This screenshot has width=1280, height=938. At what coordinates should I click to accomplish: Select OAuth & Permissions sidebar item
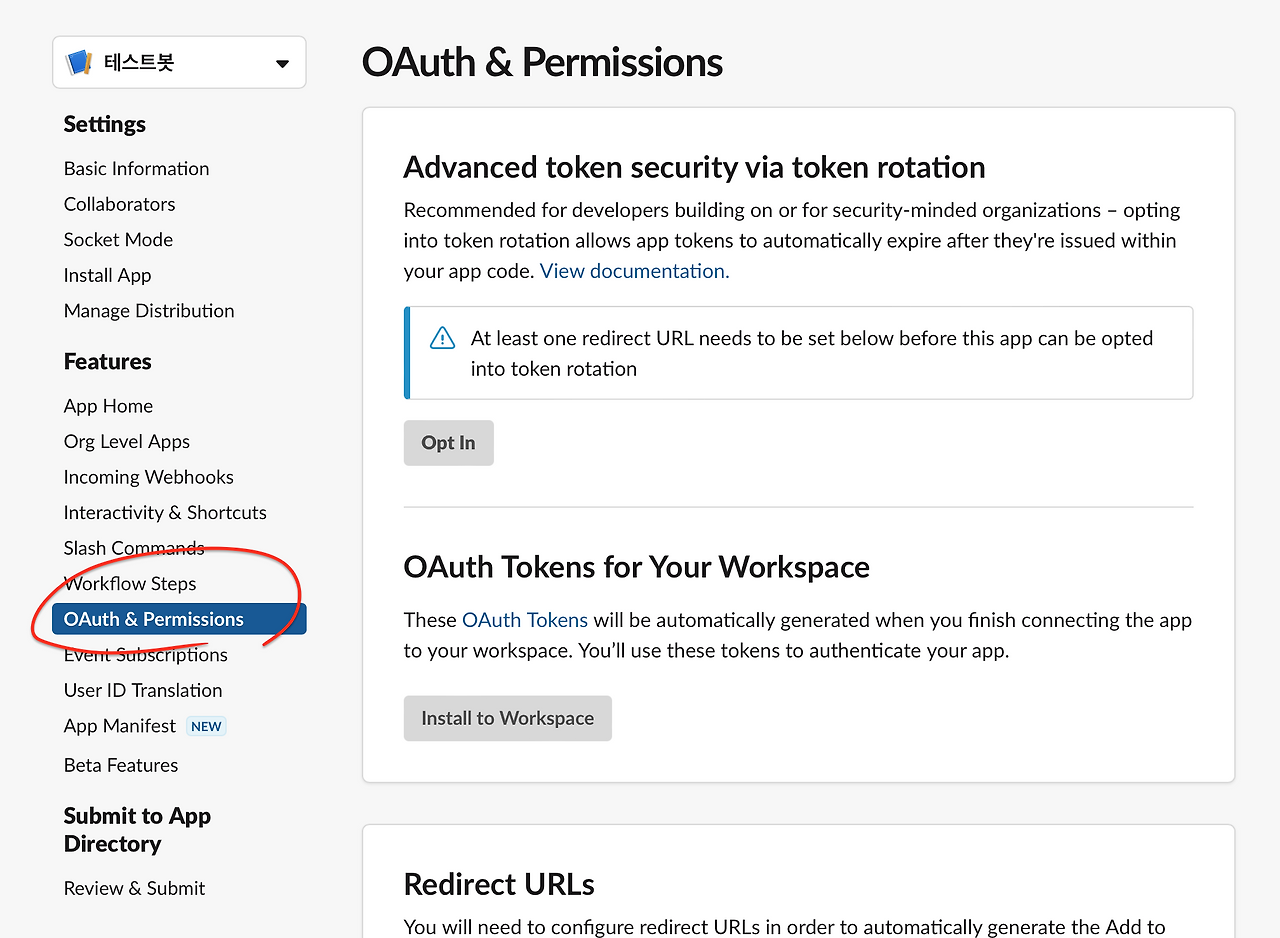tap(179, 619)
